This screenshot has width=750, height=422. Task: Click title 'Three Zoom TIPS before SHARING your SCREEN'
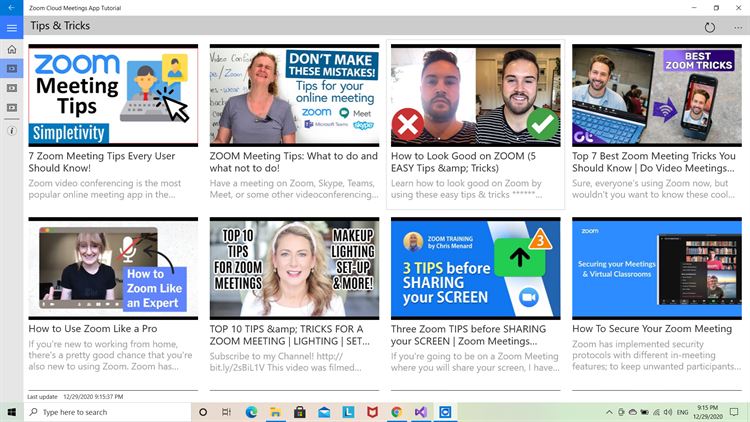pos(468,335)
